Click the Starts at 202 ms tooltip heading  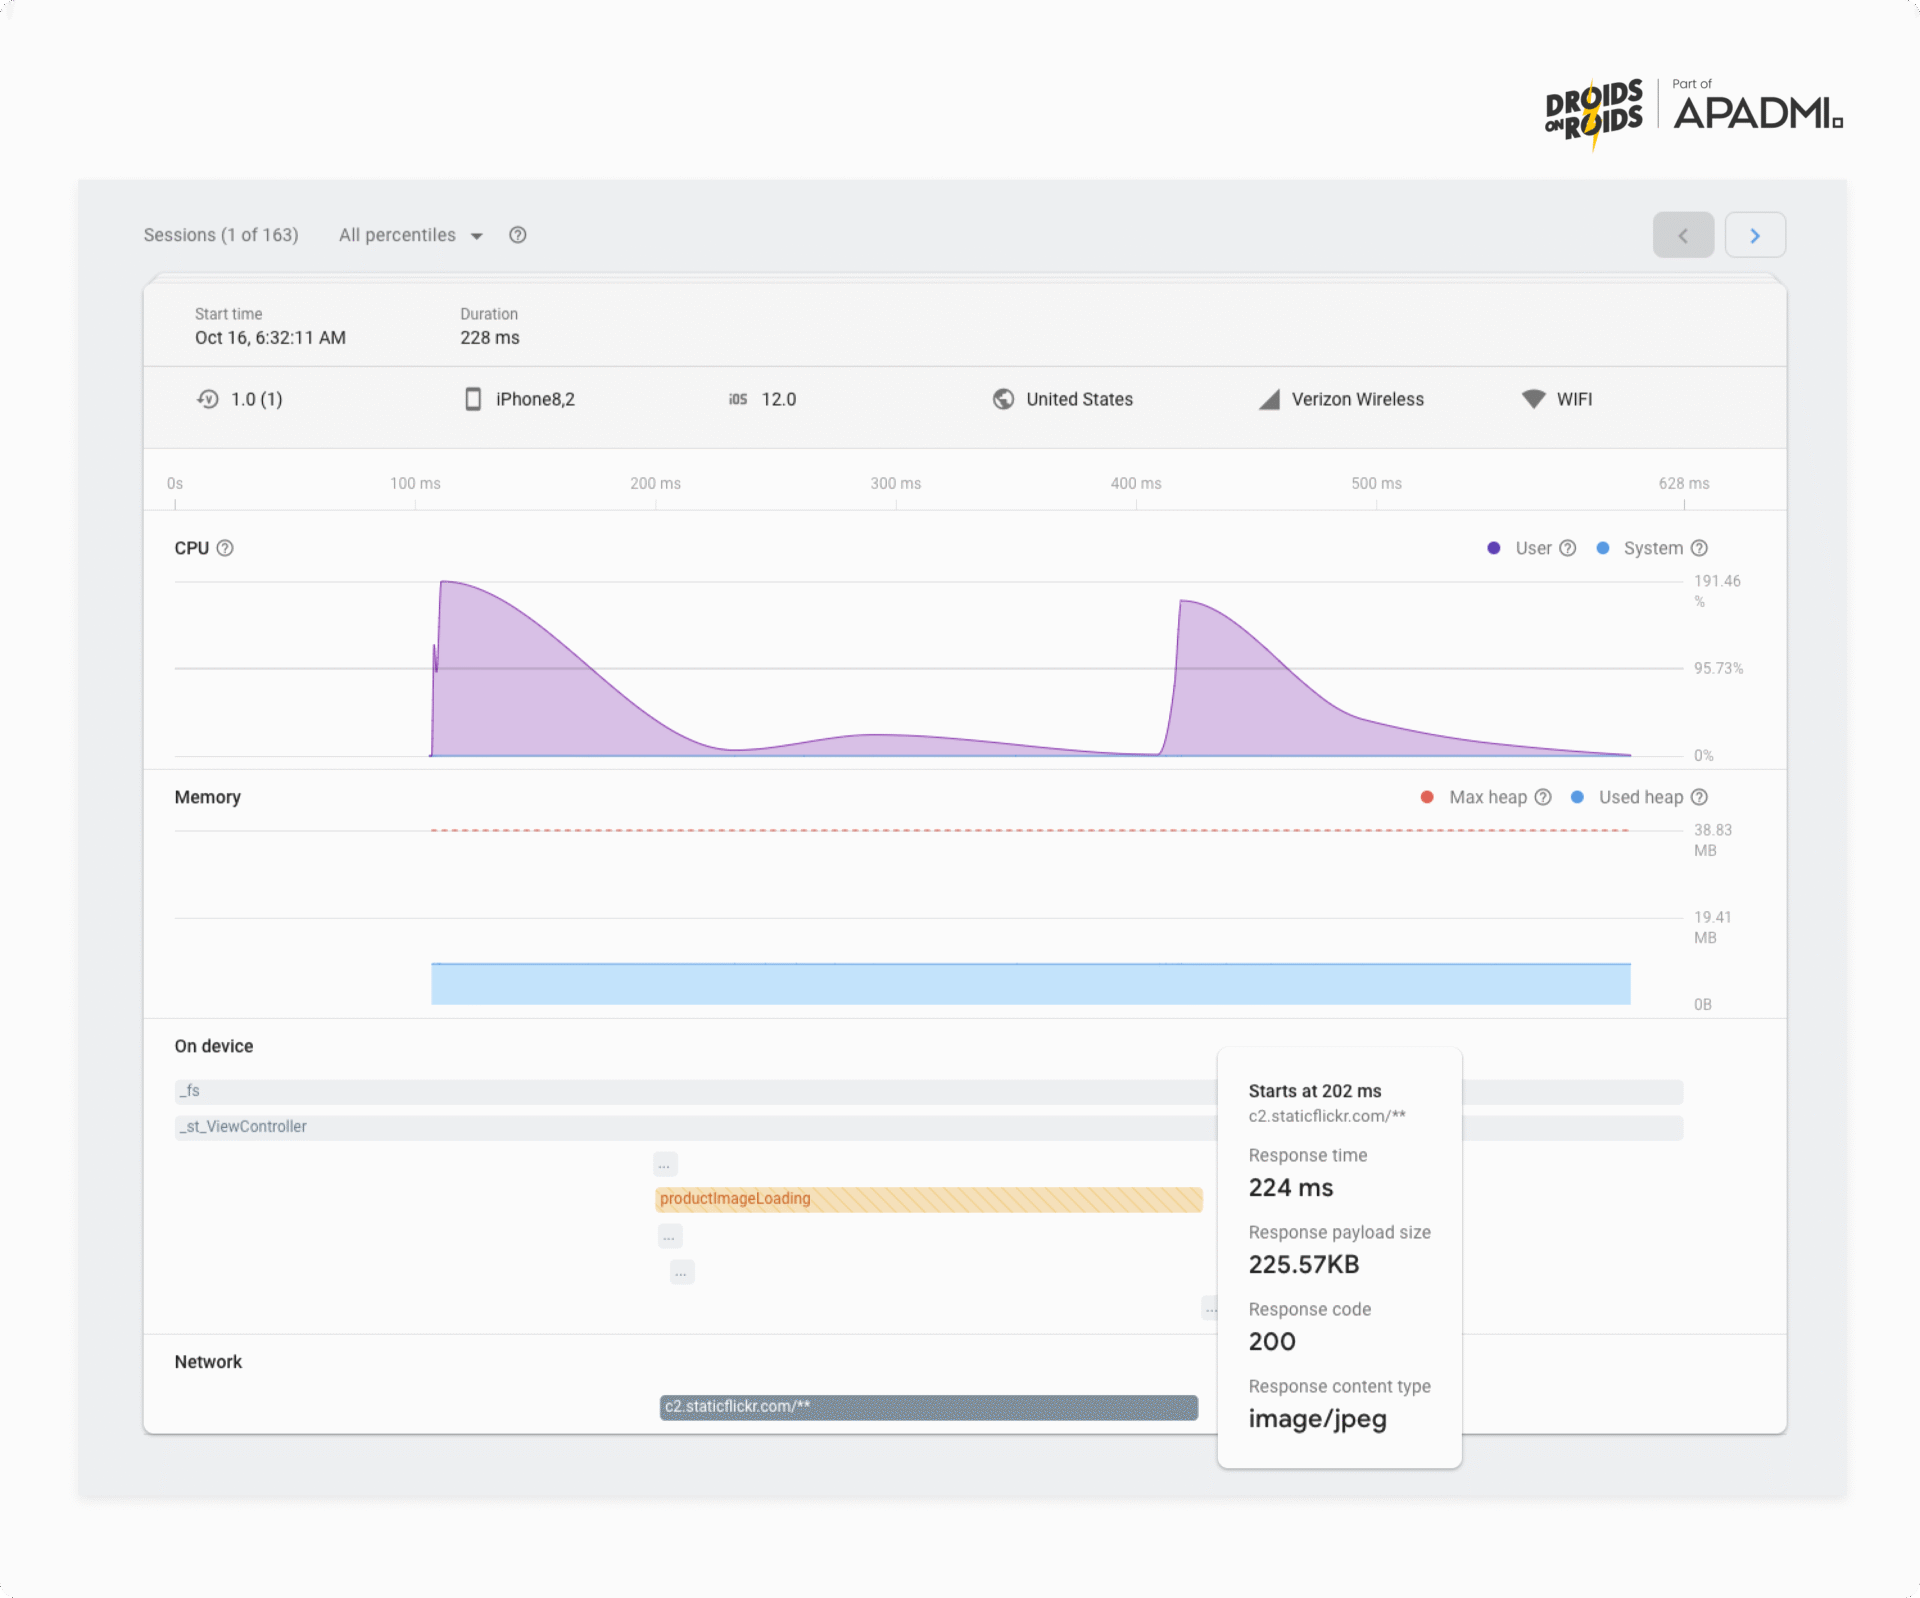pos(1315,1091)
